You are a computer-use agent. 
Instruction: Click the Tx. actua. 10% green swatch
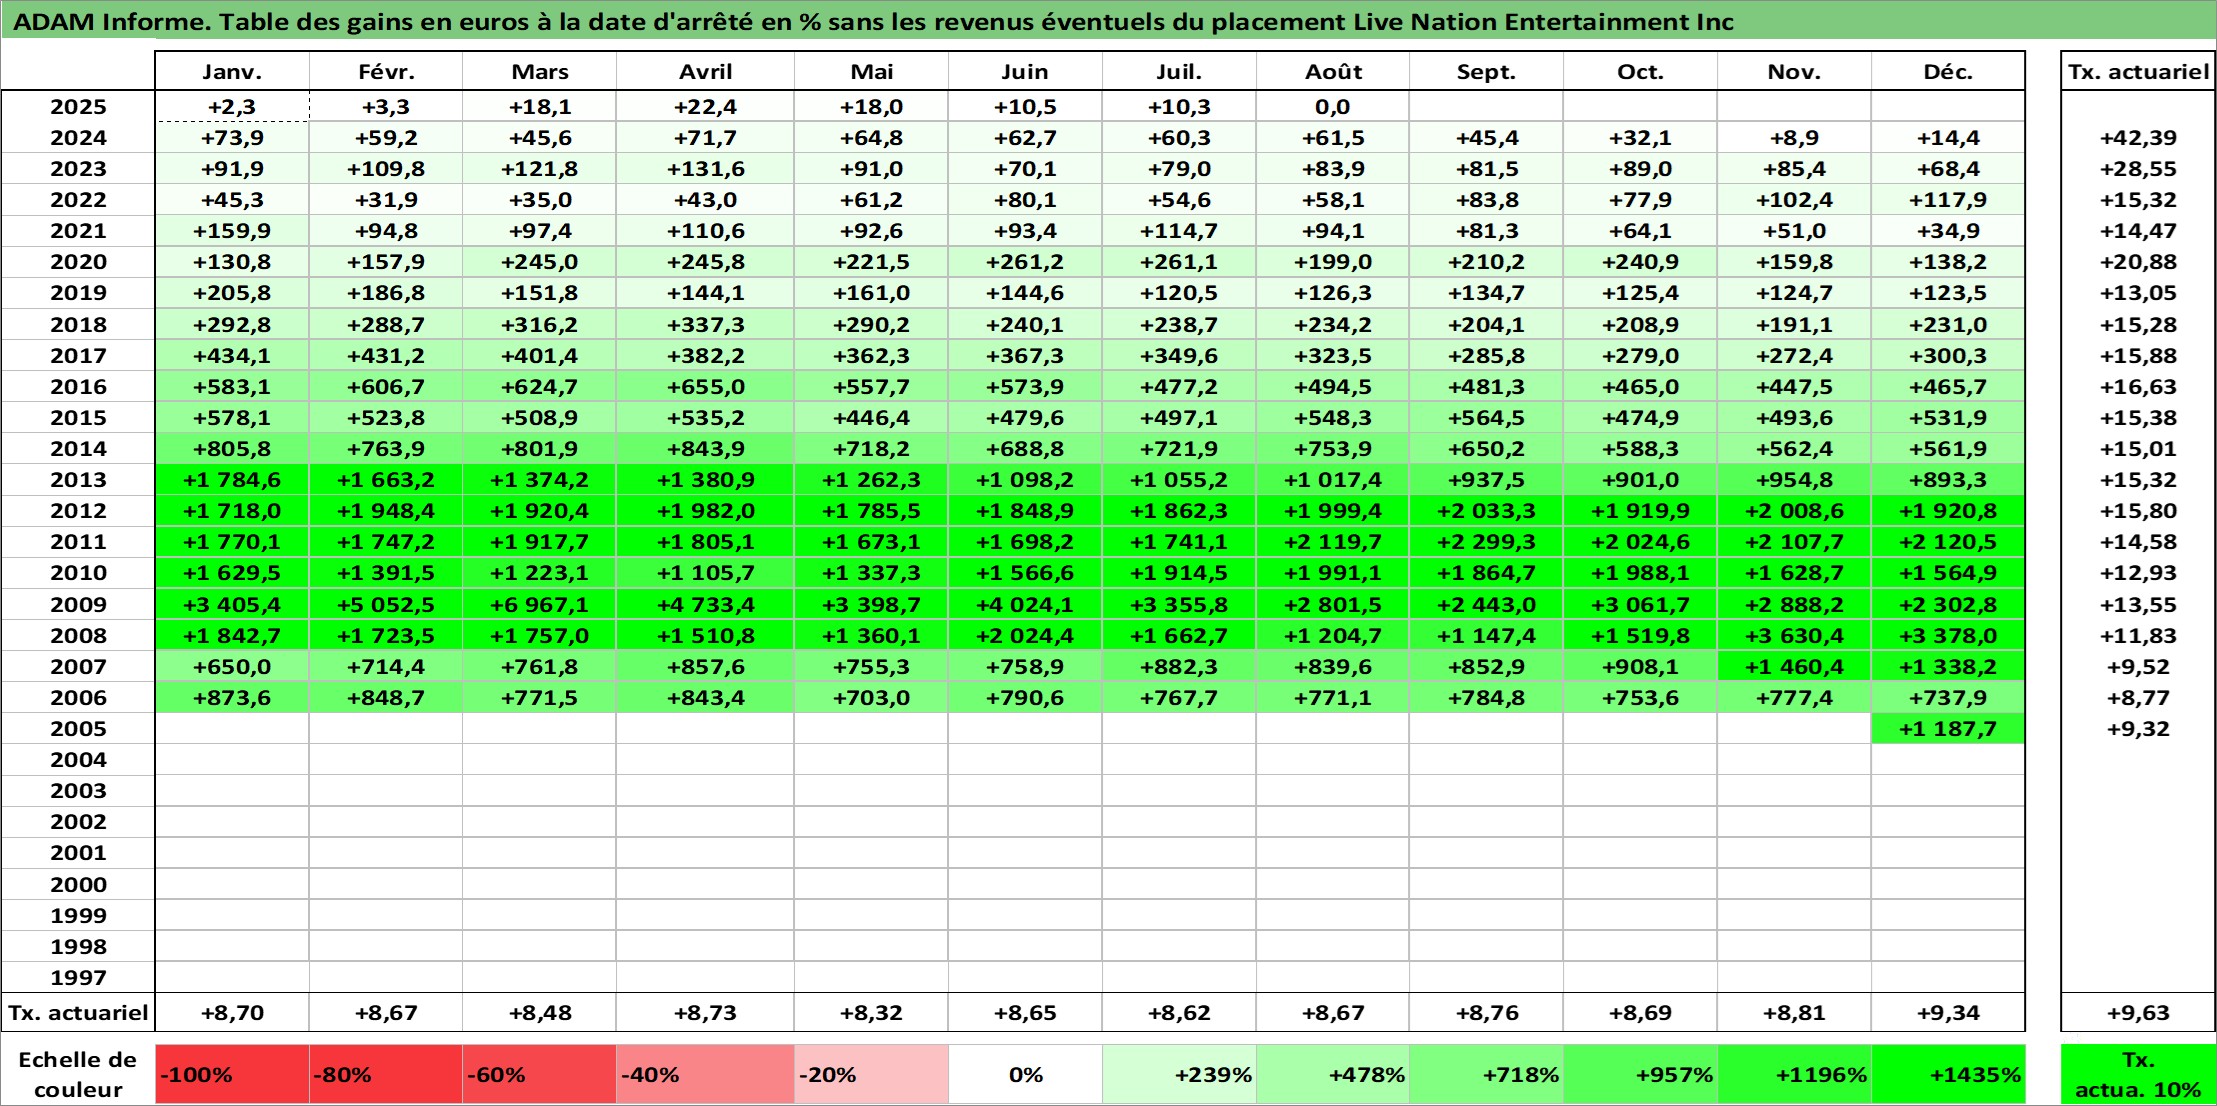[2138, 1075]
